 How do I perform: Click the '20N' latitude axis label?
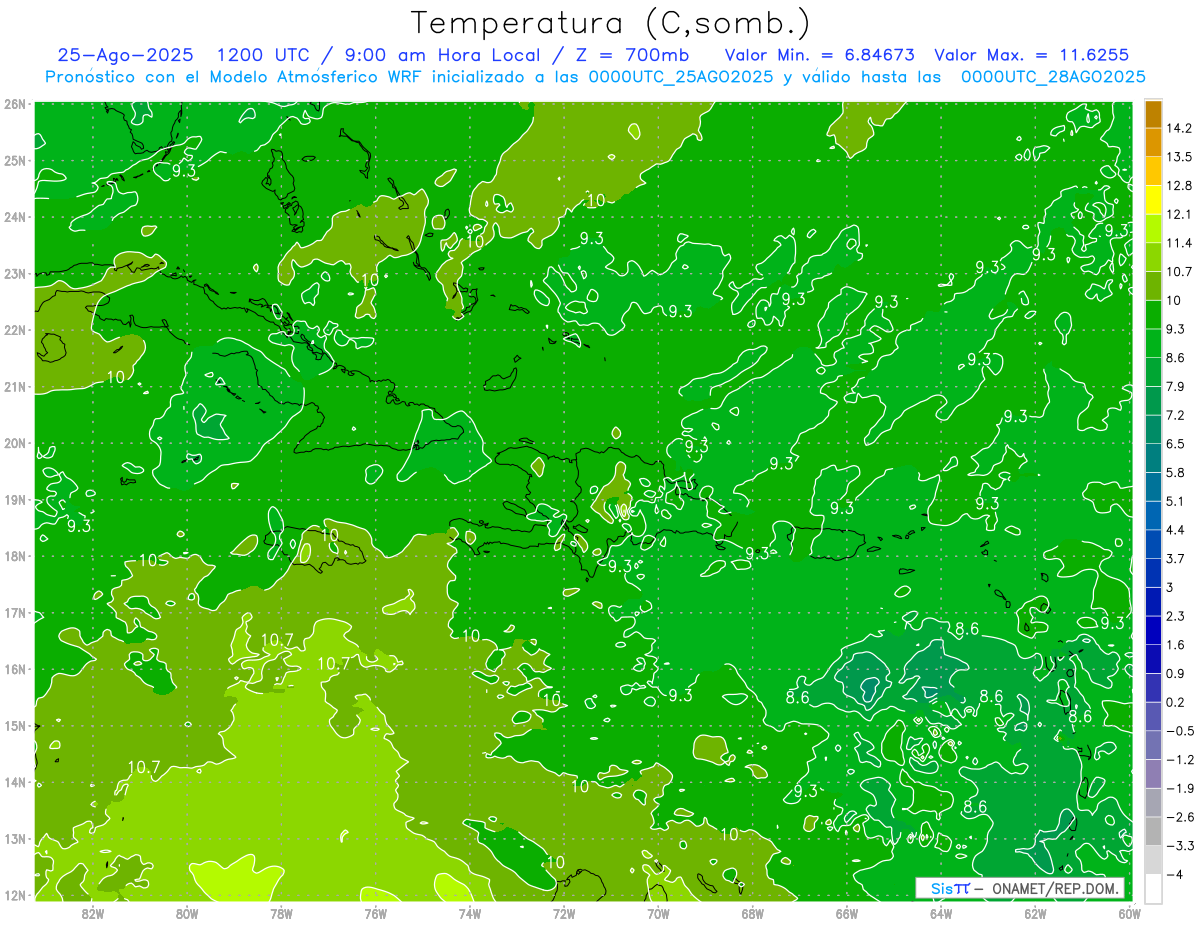click(15, 443)
